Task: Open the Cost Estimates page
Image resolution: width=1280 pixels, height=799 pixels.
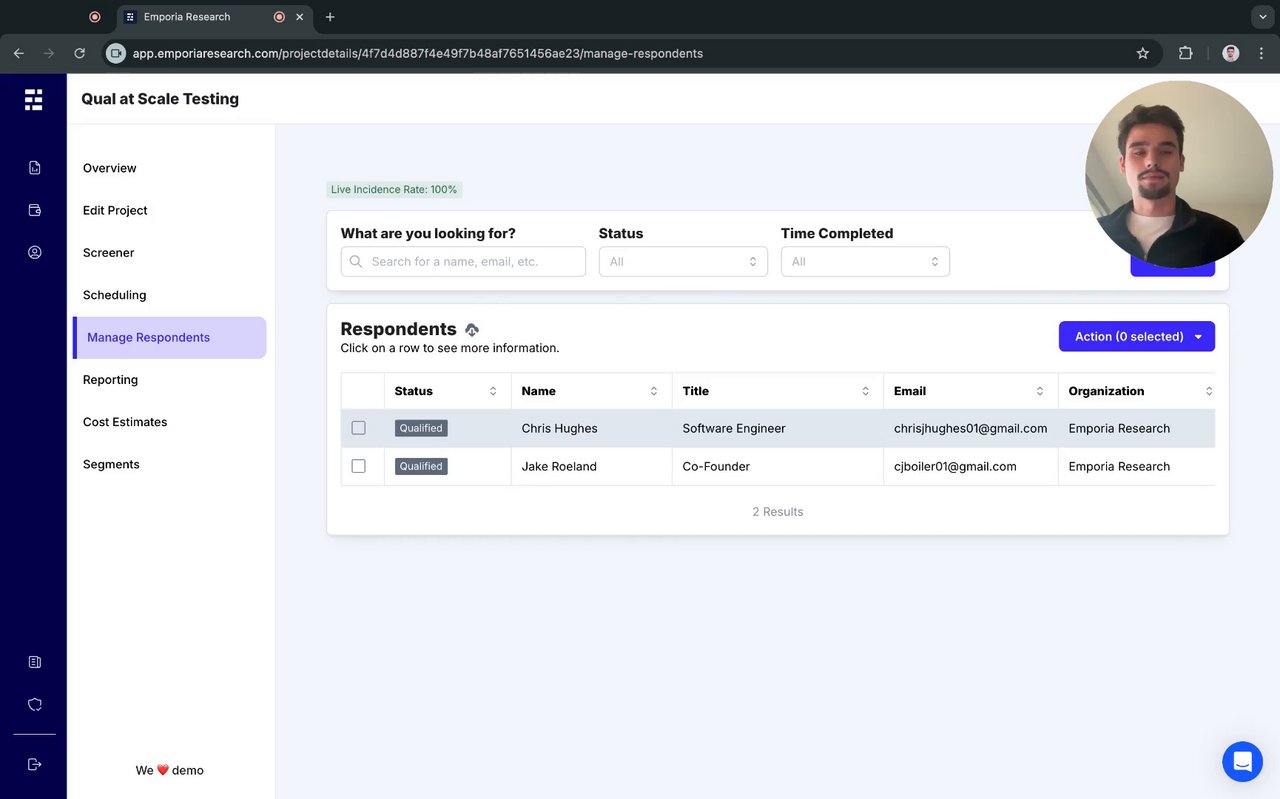Action: (125, 422)
